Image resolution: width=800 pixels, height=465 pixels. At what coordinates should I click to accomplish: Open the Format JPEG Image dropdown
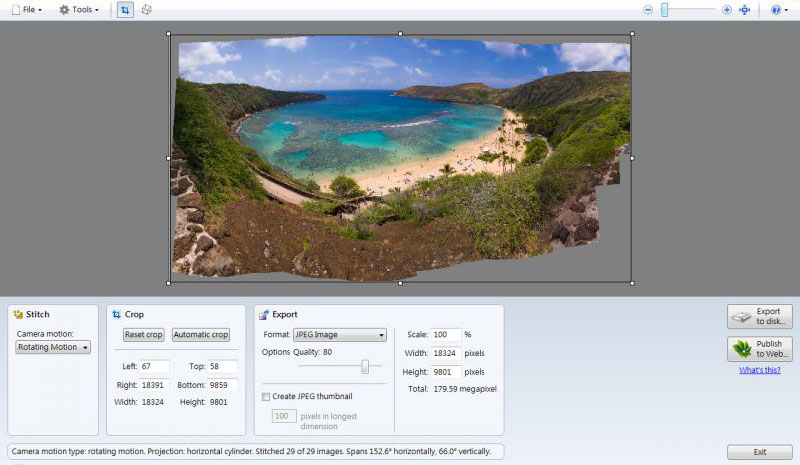pyautogui.click(x=340, y=335)
